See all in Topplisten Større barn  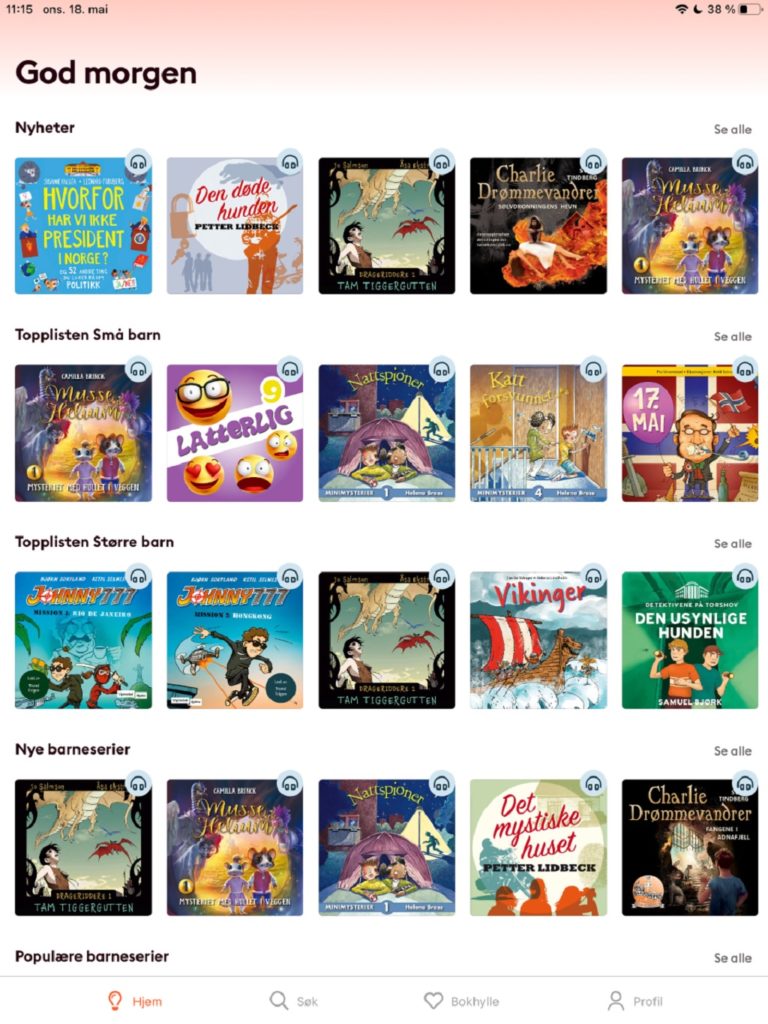732,543
